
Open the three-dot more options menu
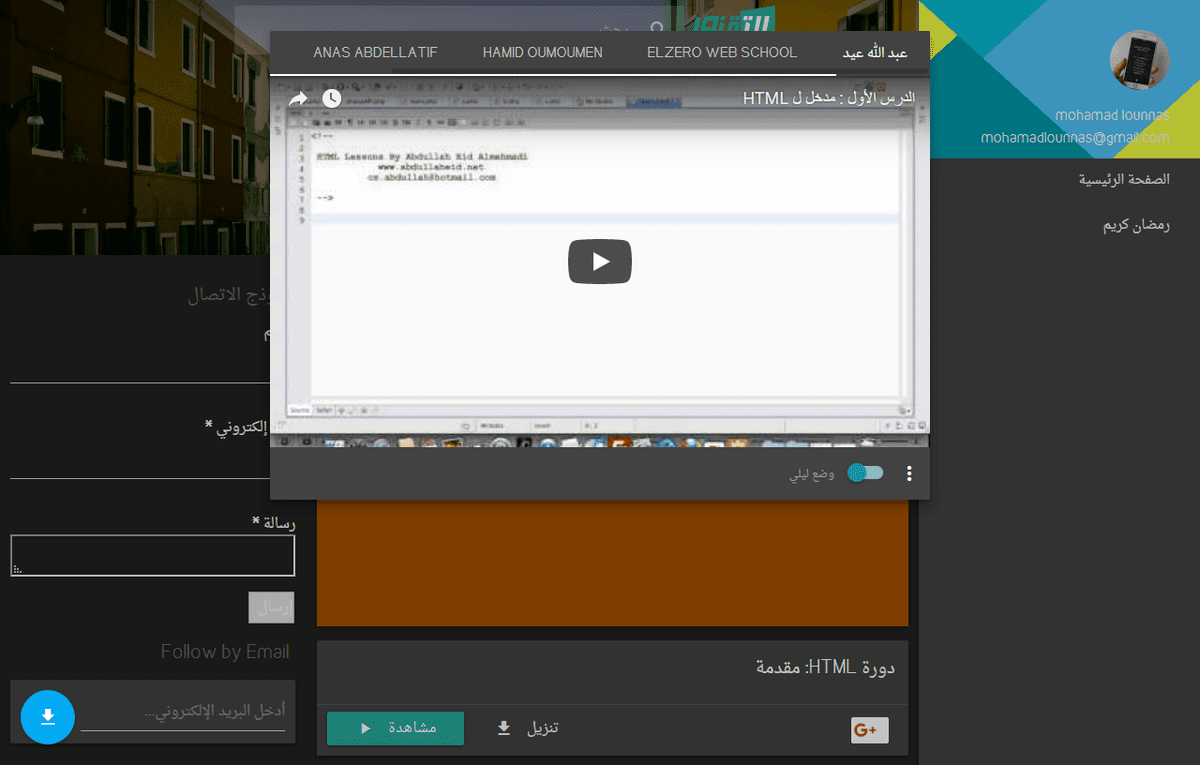[x=909, y=474]
